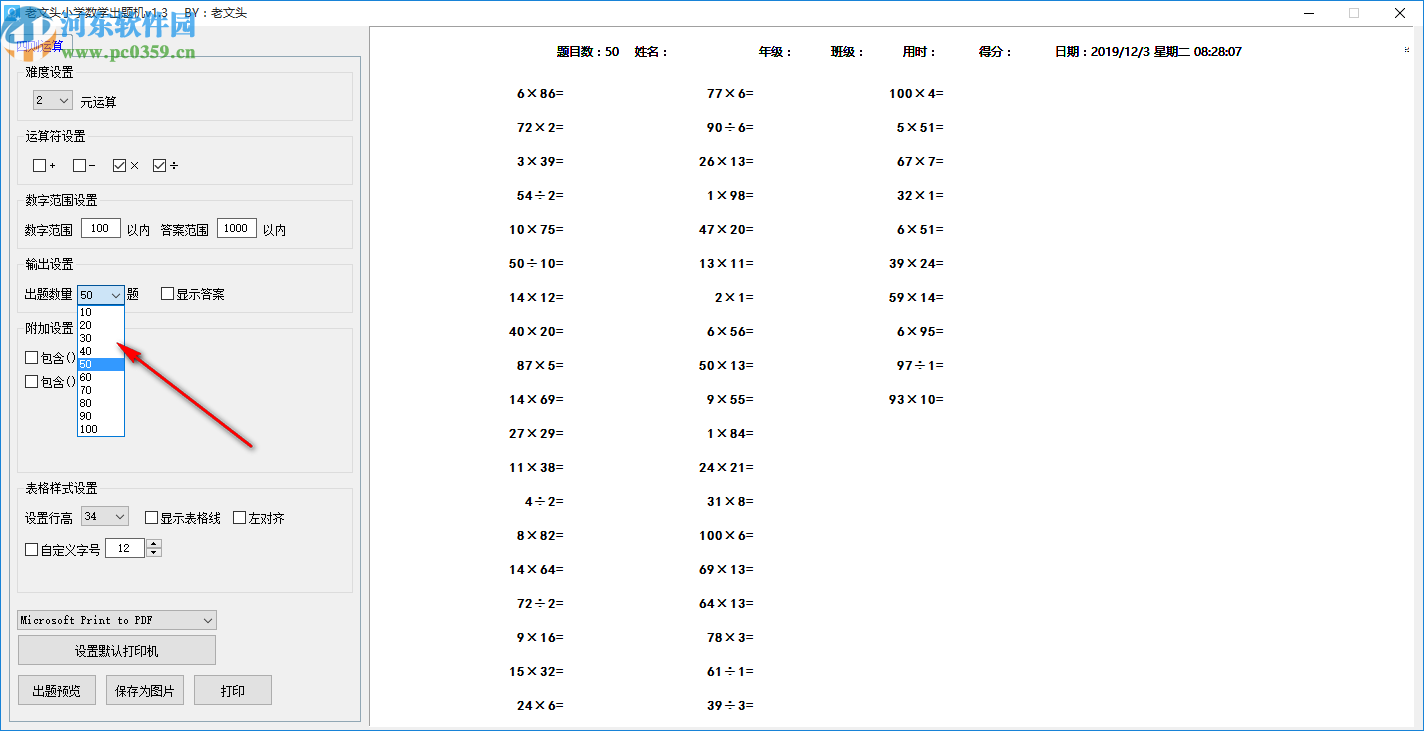Click the problem 27×29=
The height and width of the screenshot is (731, 1424).
[x=536, y=434]
